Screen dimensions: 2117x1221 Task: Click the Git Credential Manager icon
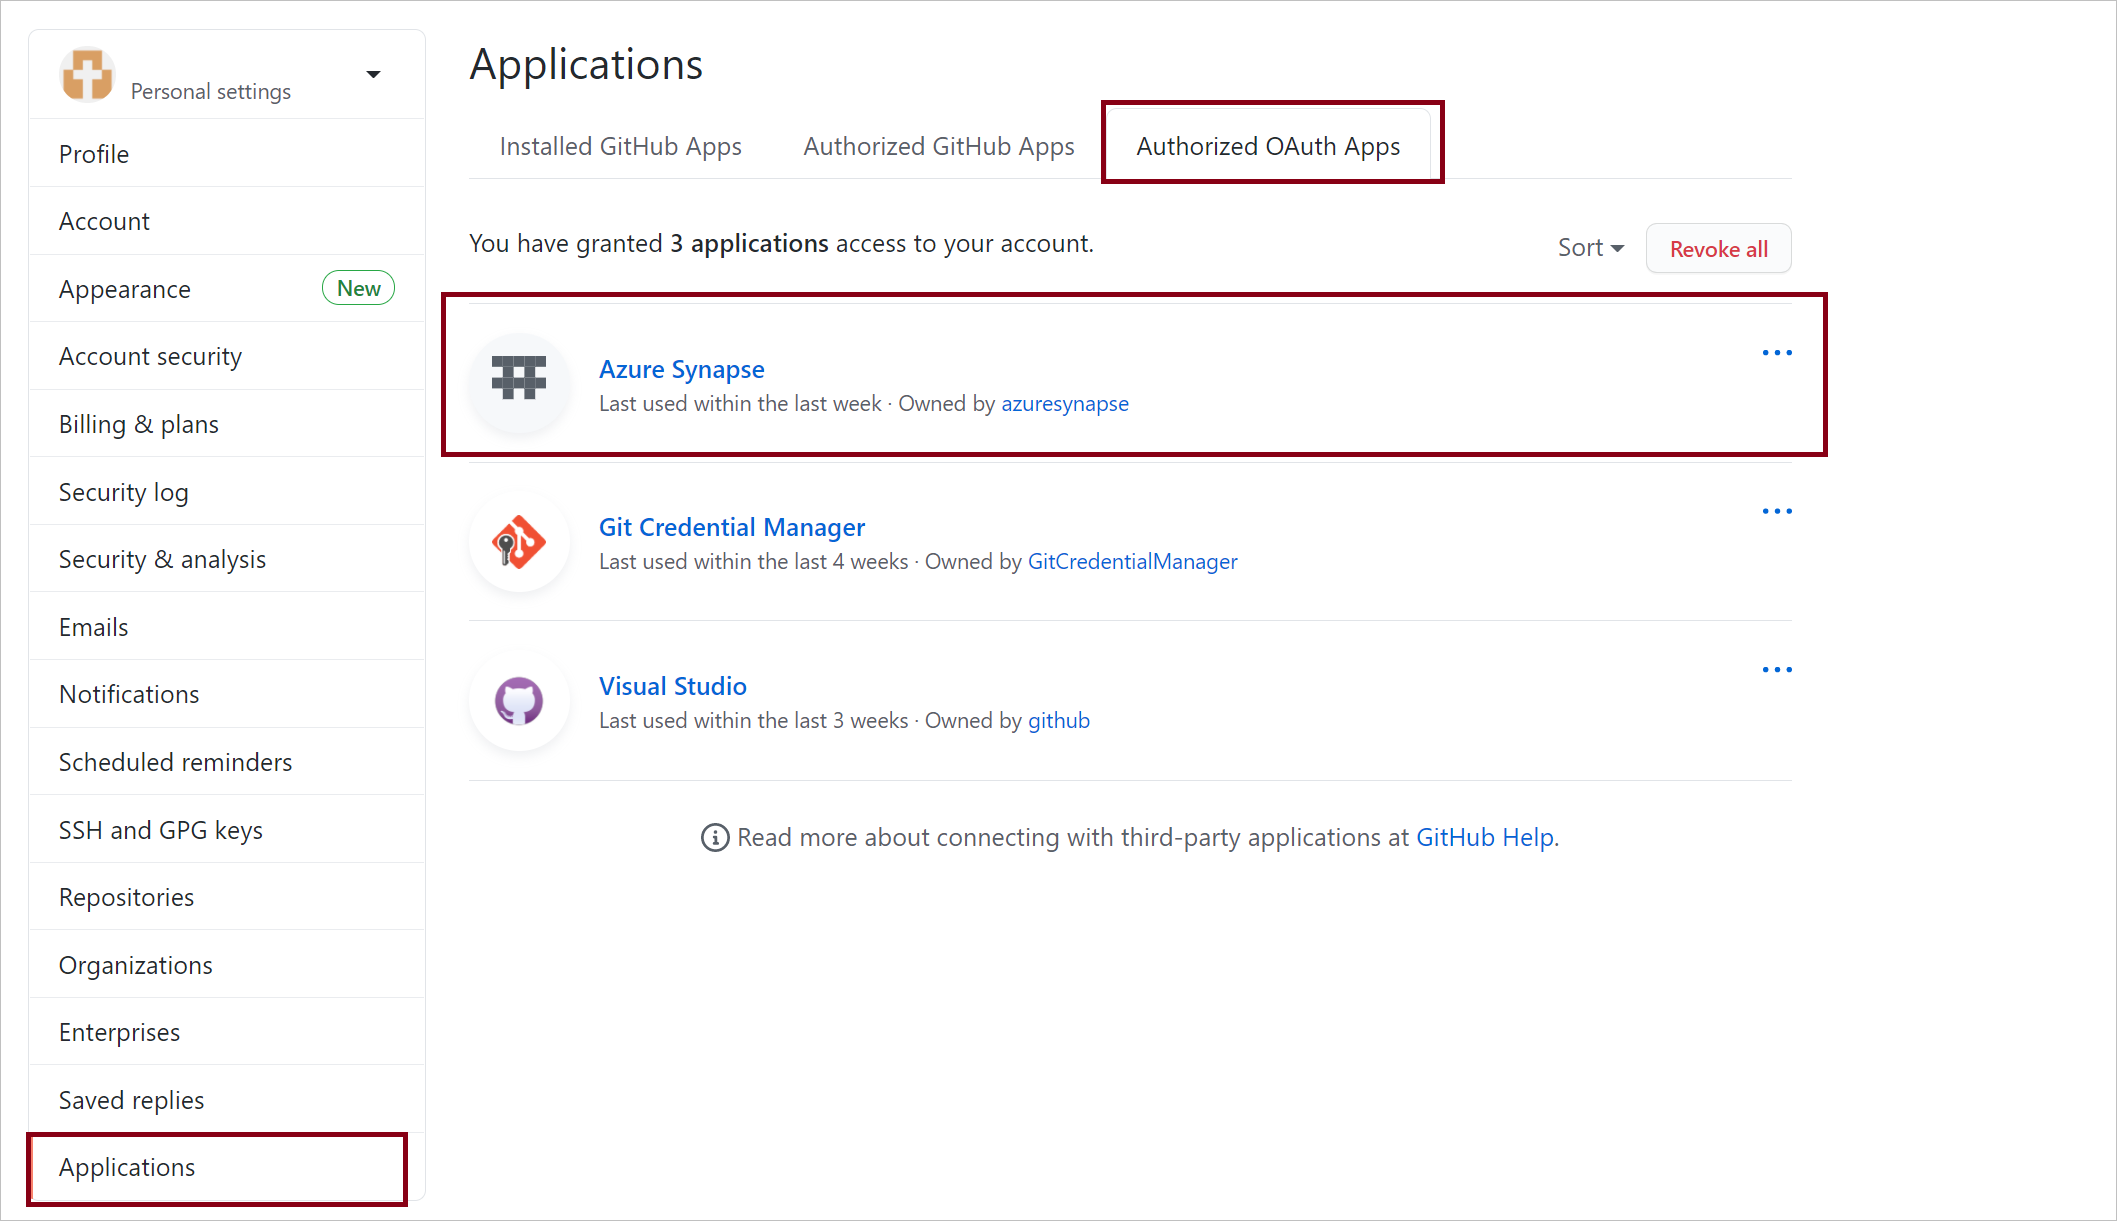[519, 541]
